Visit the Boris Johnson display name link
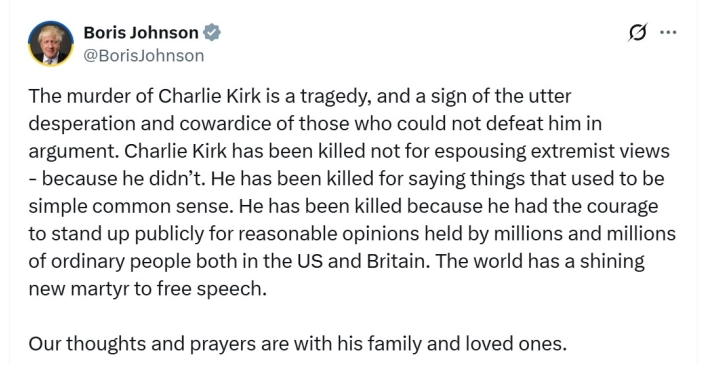This screenshot has height=365, width=704. coord(141,33)
